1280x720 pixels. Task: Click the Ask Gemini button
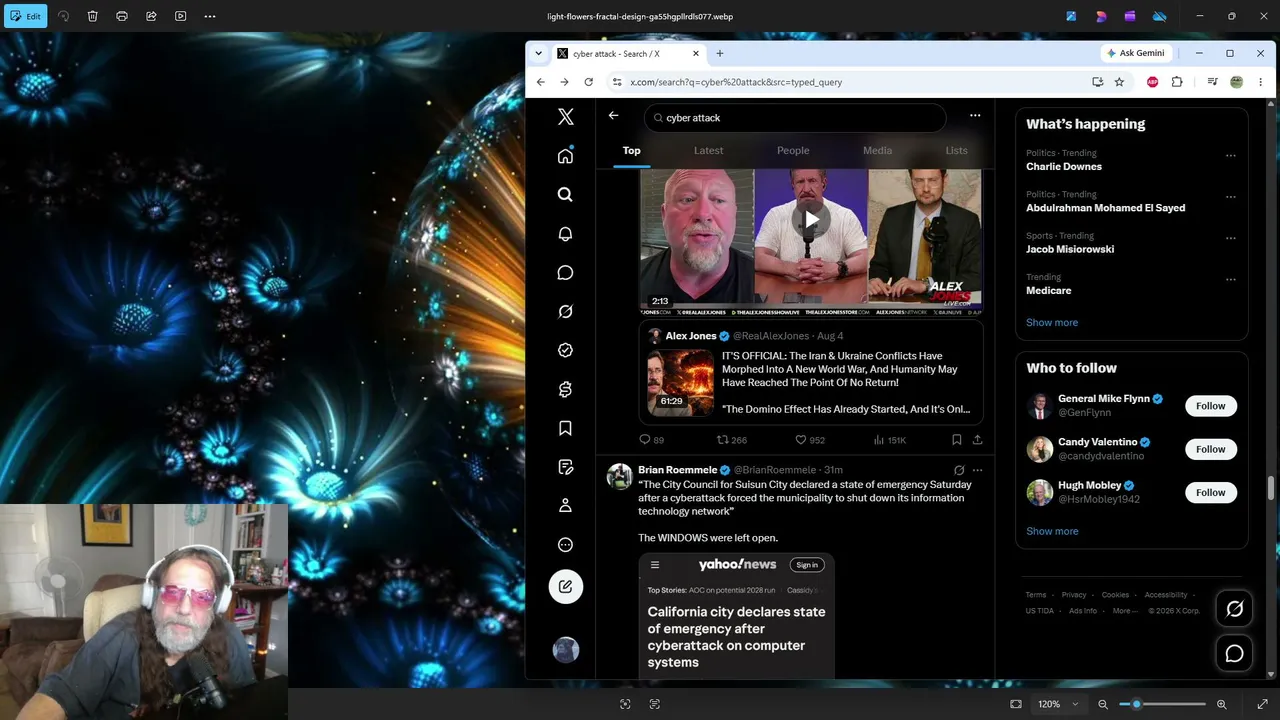point(1136,53)
